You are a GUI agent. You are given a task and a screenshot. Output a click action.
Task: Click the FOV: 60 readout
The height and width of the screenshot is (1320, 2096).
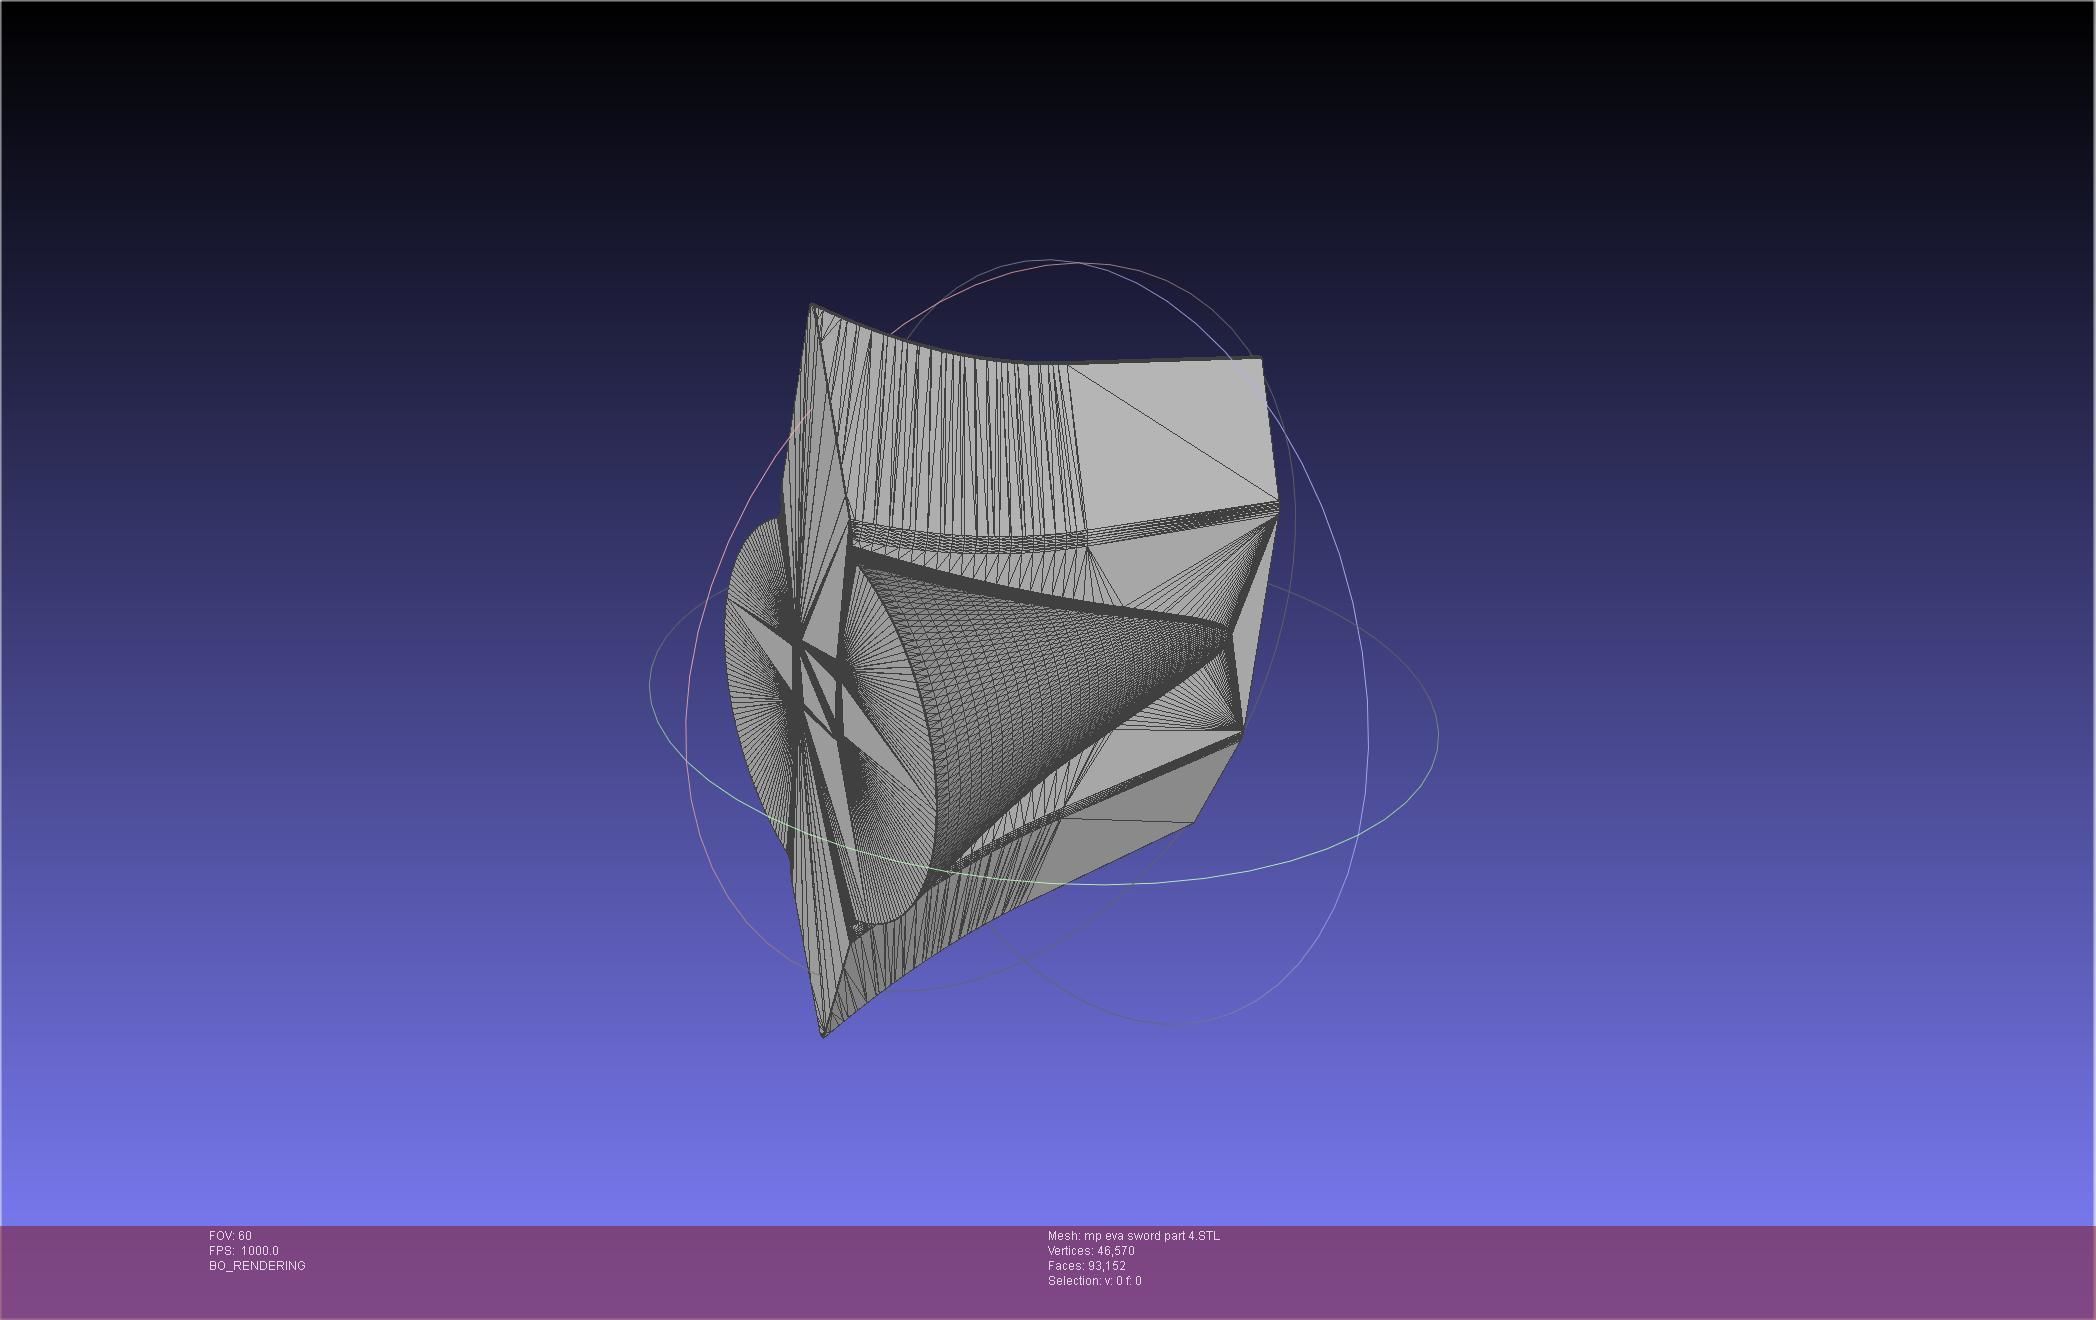tap(230, 1236)
